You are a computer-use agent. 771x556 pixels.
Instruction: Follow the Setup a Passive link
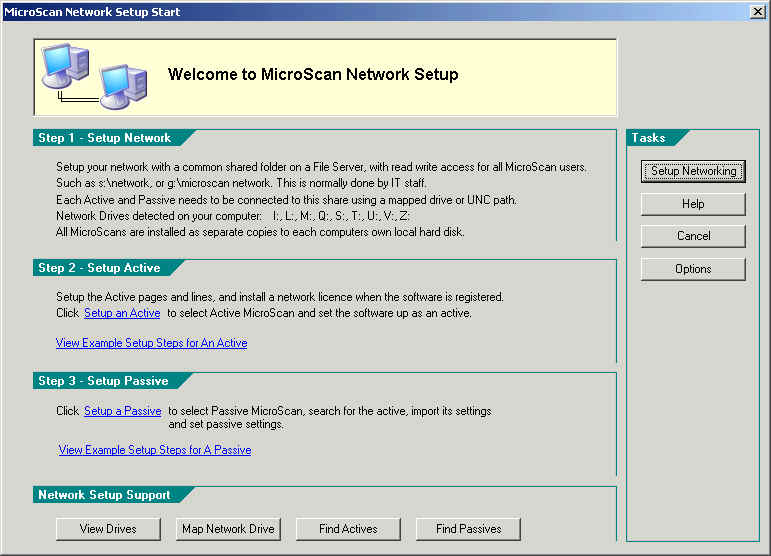[x=122, y=411]
